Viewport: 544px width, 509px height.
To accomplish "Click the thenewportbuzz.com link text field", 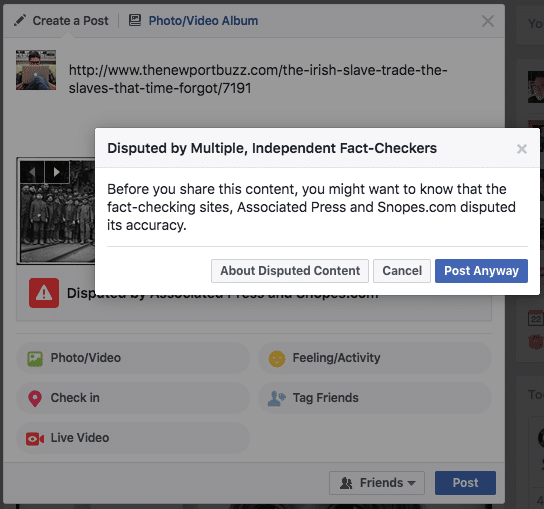I will click(x=258, y=79).
